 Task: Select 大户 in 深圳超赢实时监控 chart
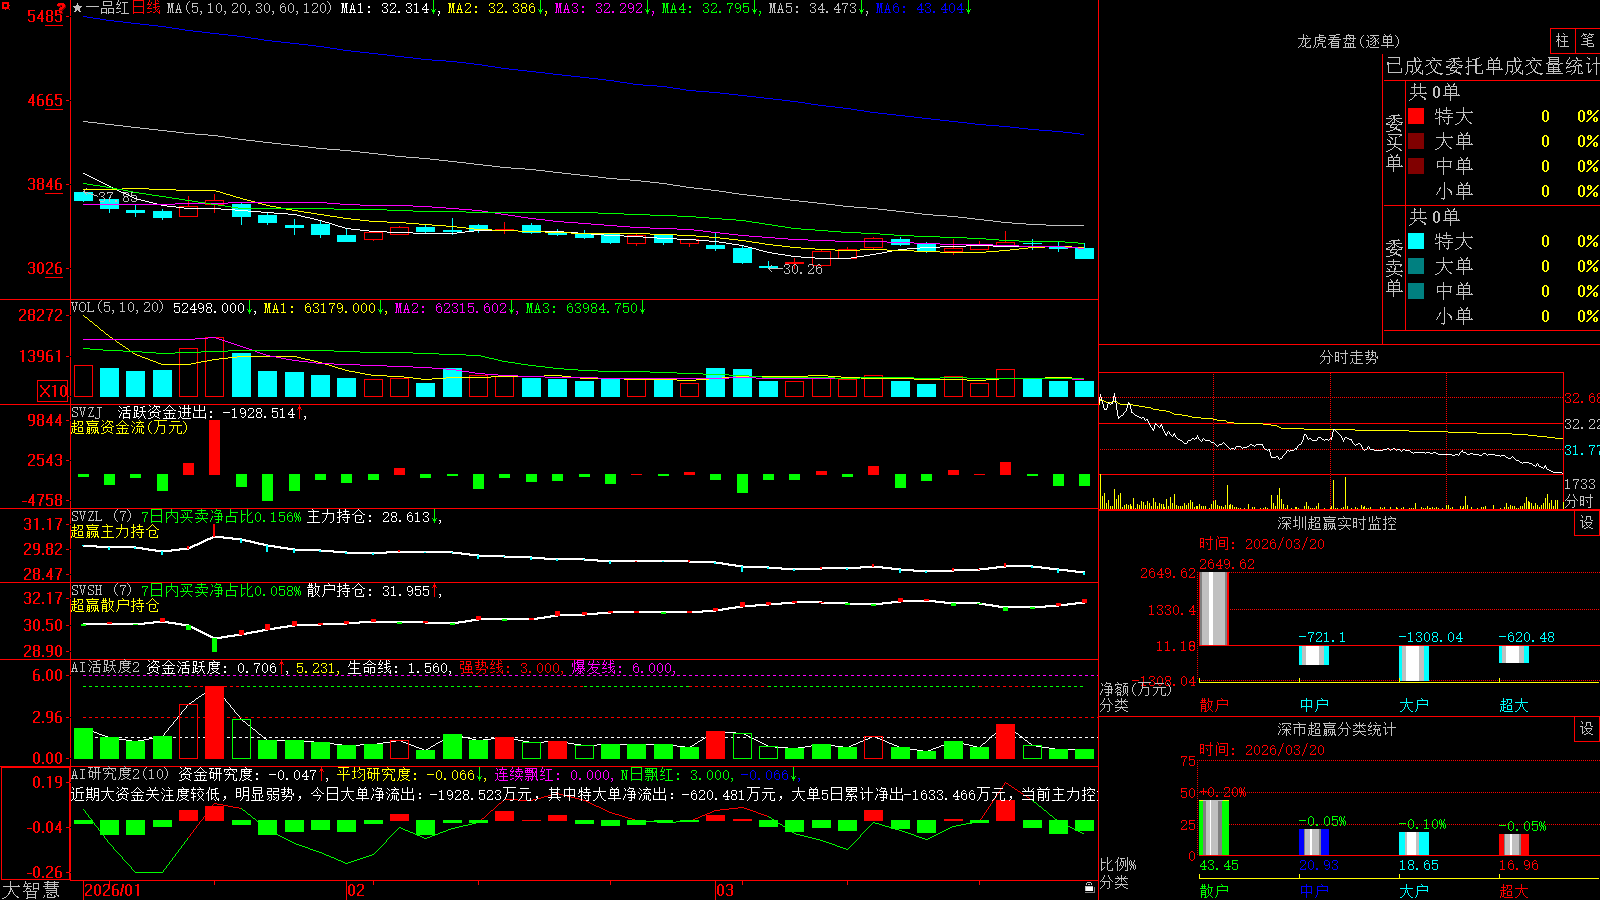[1414, 705]
